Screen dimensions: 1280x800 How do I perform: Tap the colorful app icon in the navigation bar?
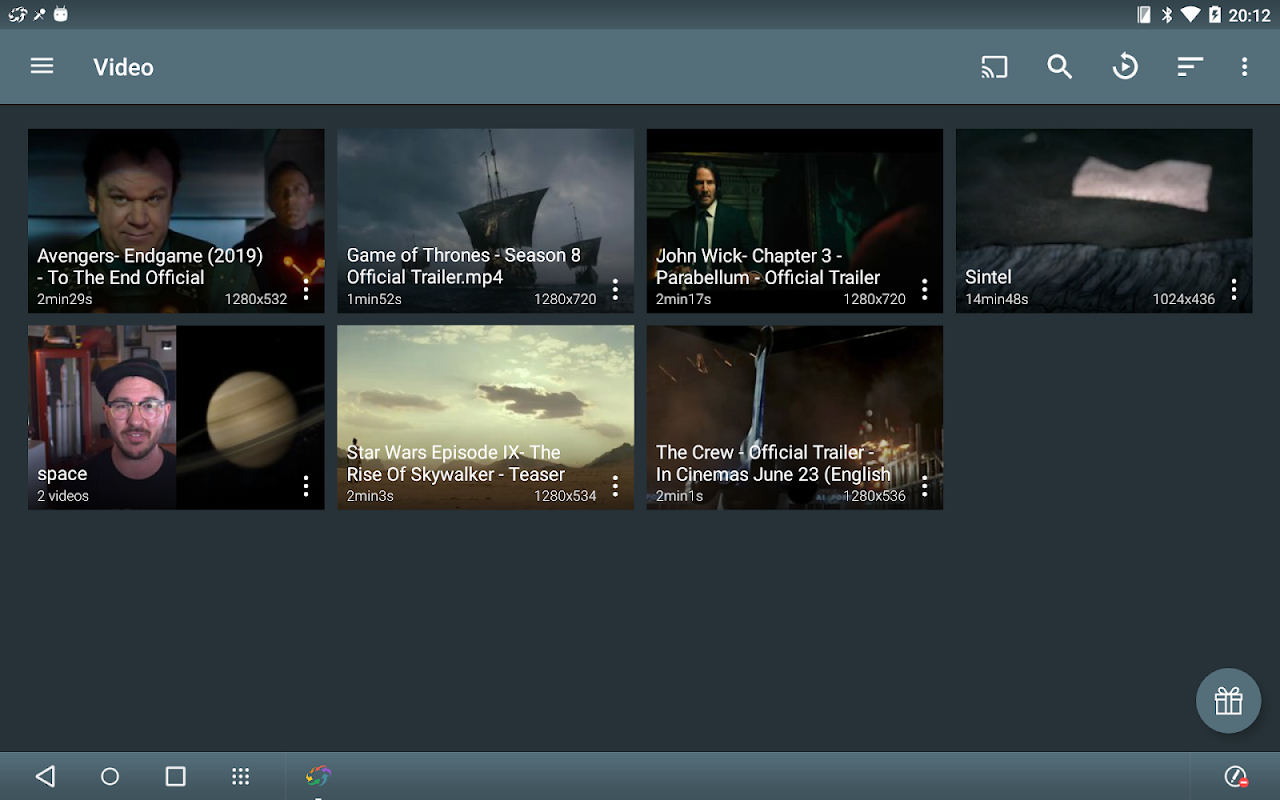[x=318, y=774]
